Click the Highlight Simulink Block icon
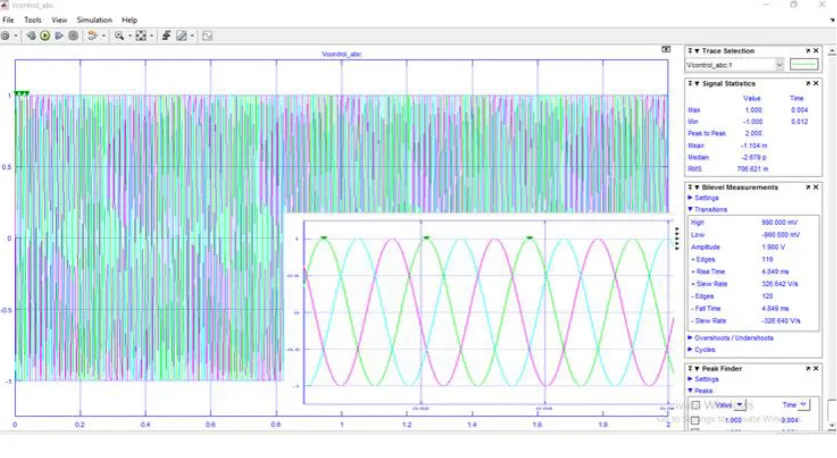Screen dimensions: 837x458 pos(92,36)
